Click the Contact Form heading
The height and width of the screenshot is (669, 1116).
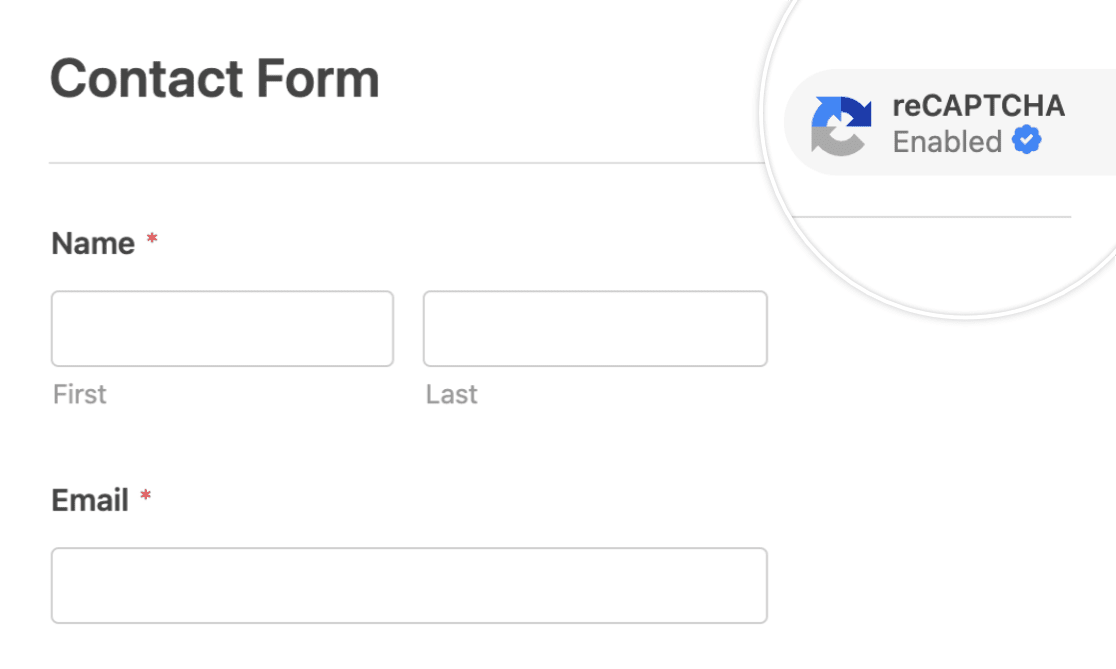pos(215,80)
